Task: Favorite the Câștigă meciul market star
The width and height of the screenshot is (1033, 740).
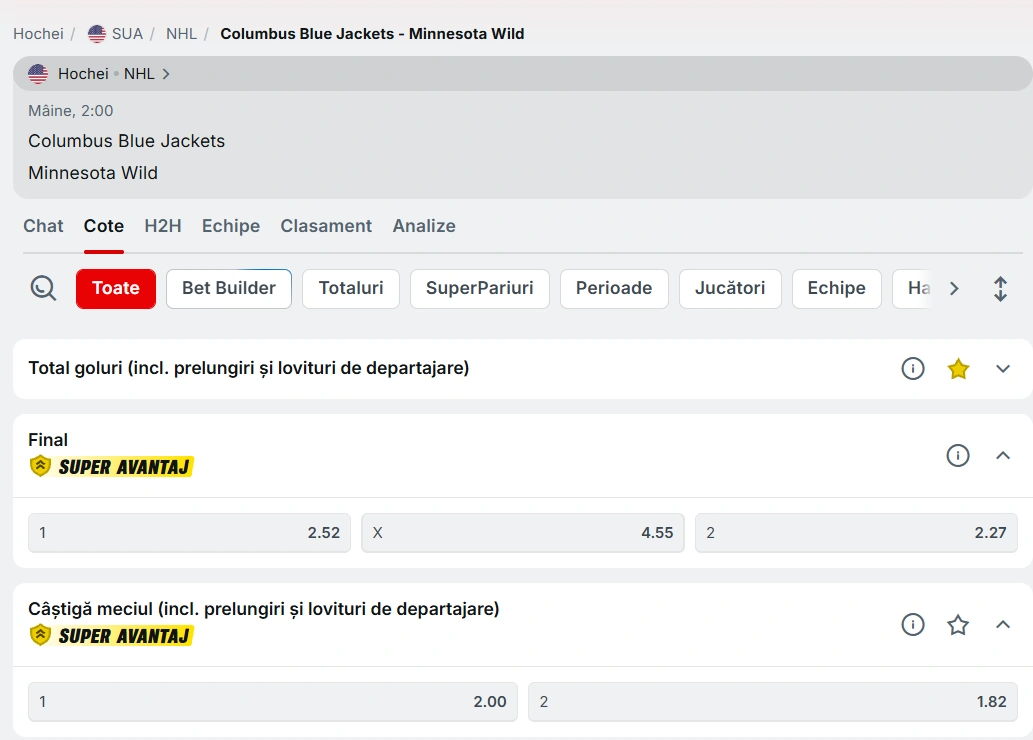Action: click(x=958, y=625)
